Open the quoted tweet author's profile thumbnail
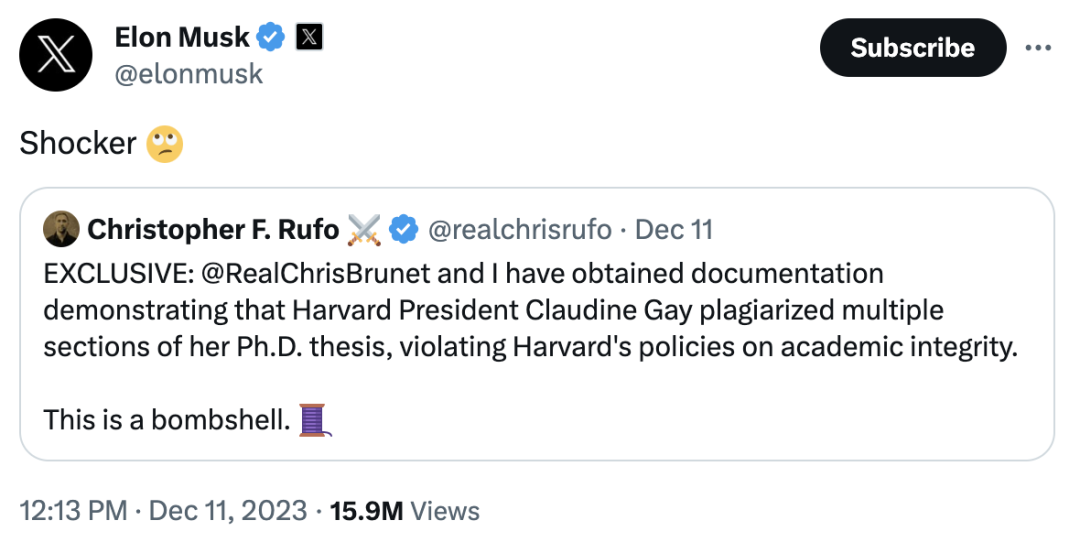 pyautogui.click(x=61, y=229)
